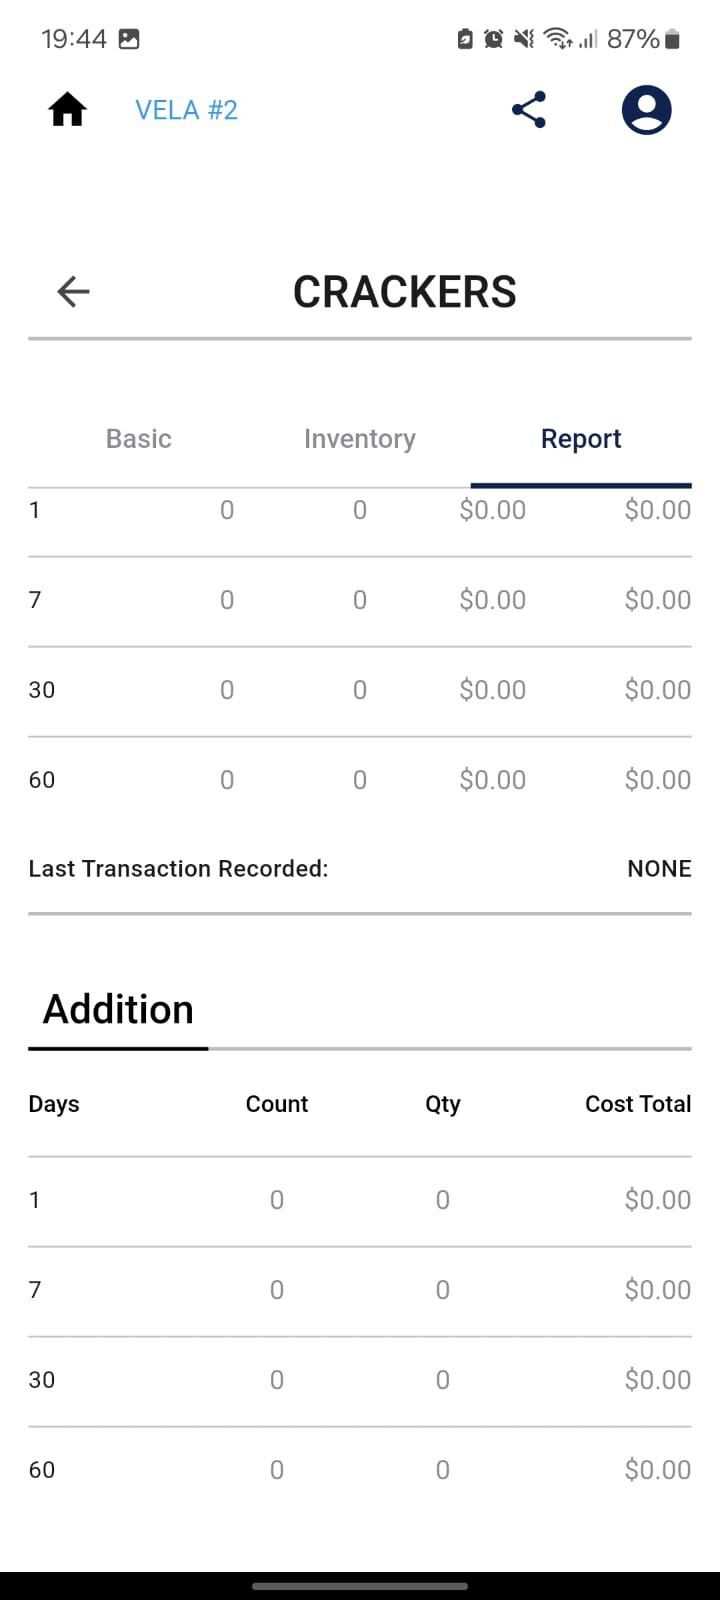Tap the battery status icon
The image size is (720, 1600).
click(672, 39)
